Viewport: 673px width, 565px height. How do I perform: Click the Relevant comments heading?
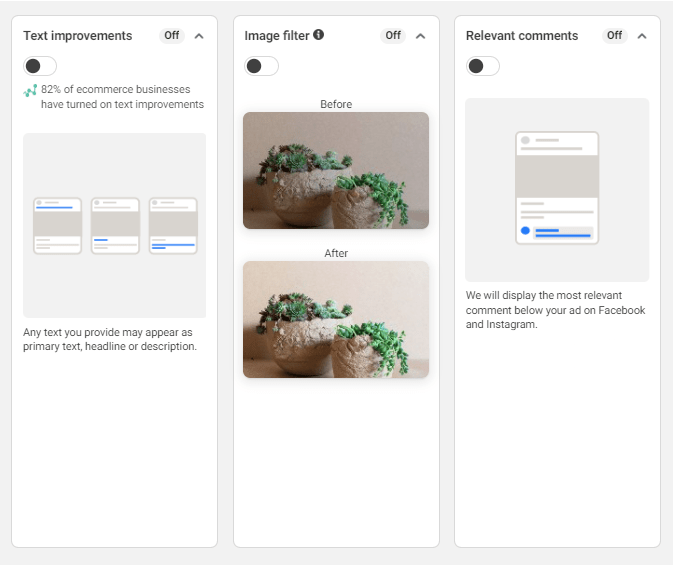pyautogui.click(x=522, y=36)
